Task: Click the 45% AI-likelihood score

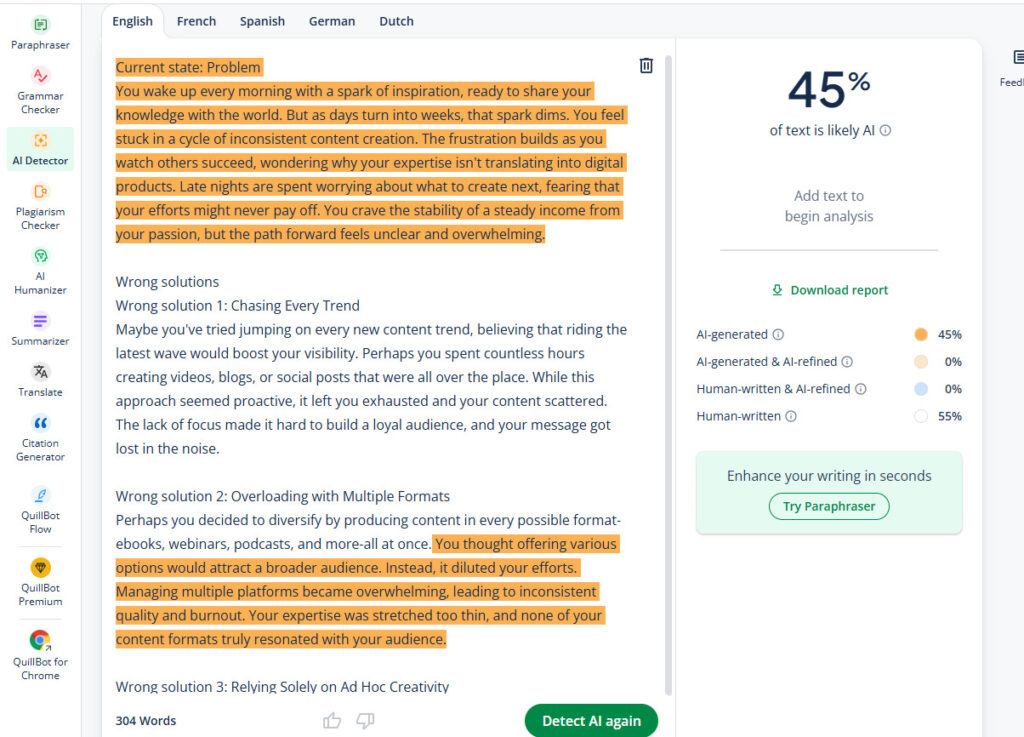Action: pos(829,89)
